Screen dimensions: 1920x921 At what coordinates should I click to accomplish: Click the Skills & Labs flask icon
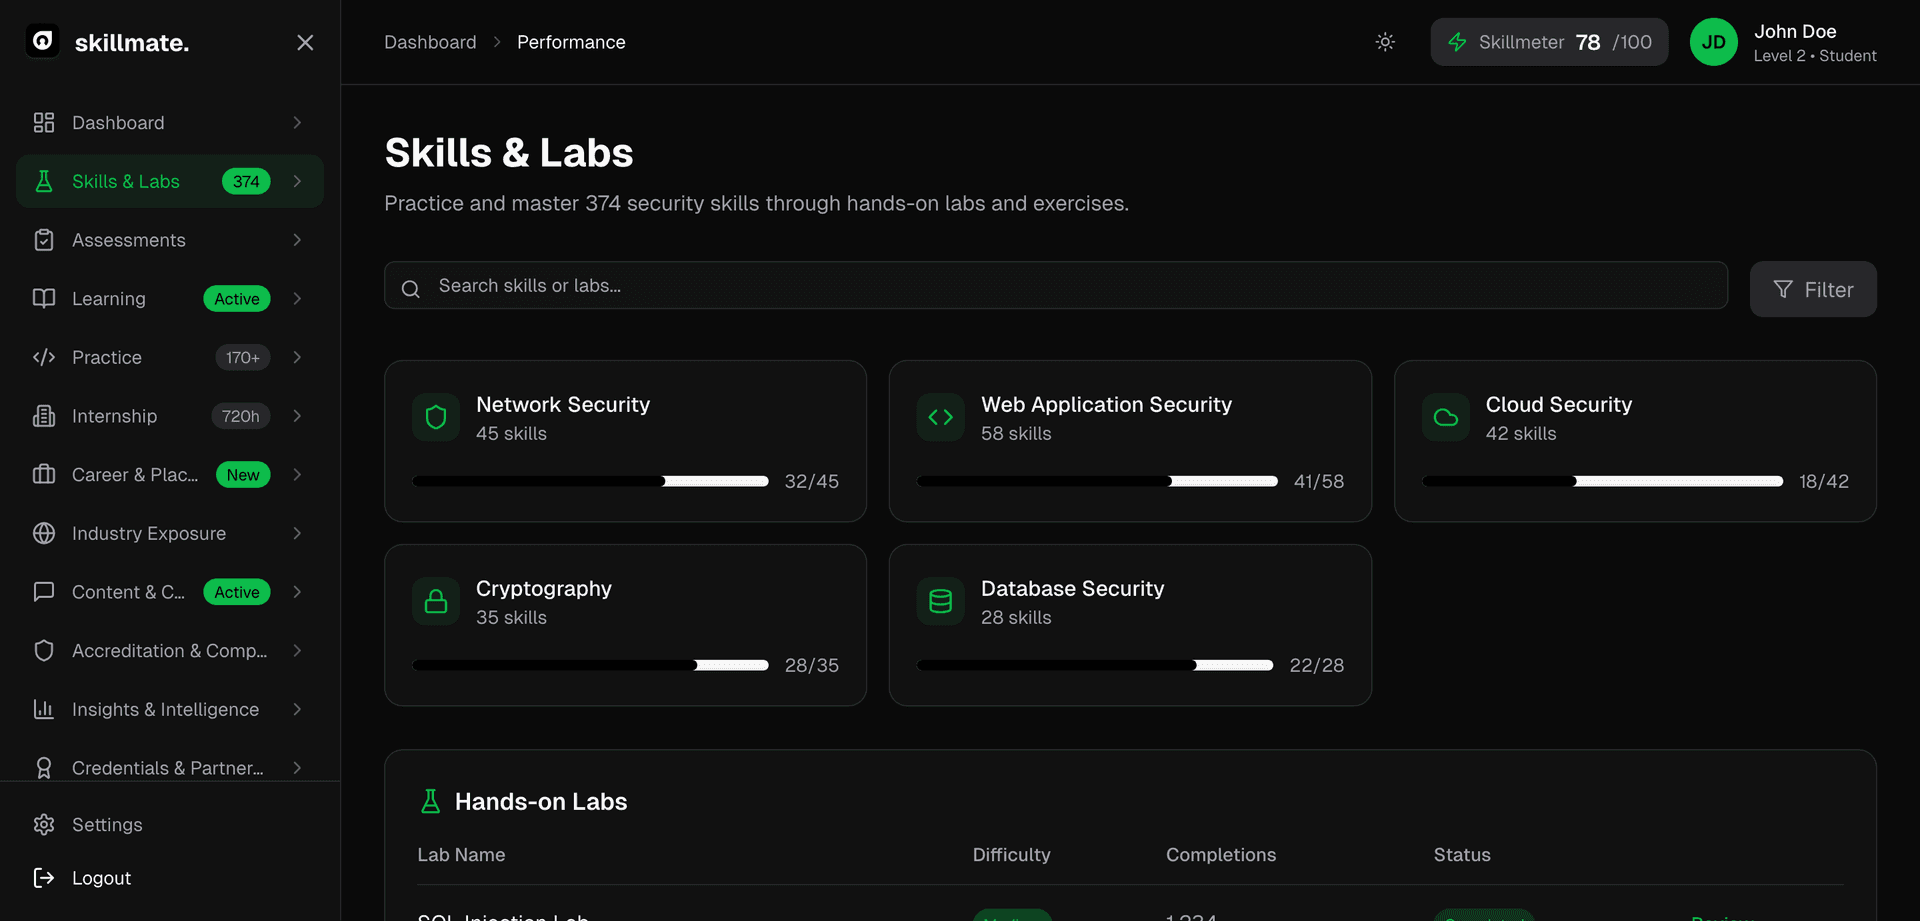44,181
